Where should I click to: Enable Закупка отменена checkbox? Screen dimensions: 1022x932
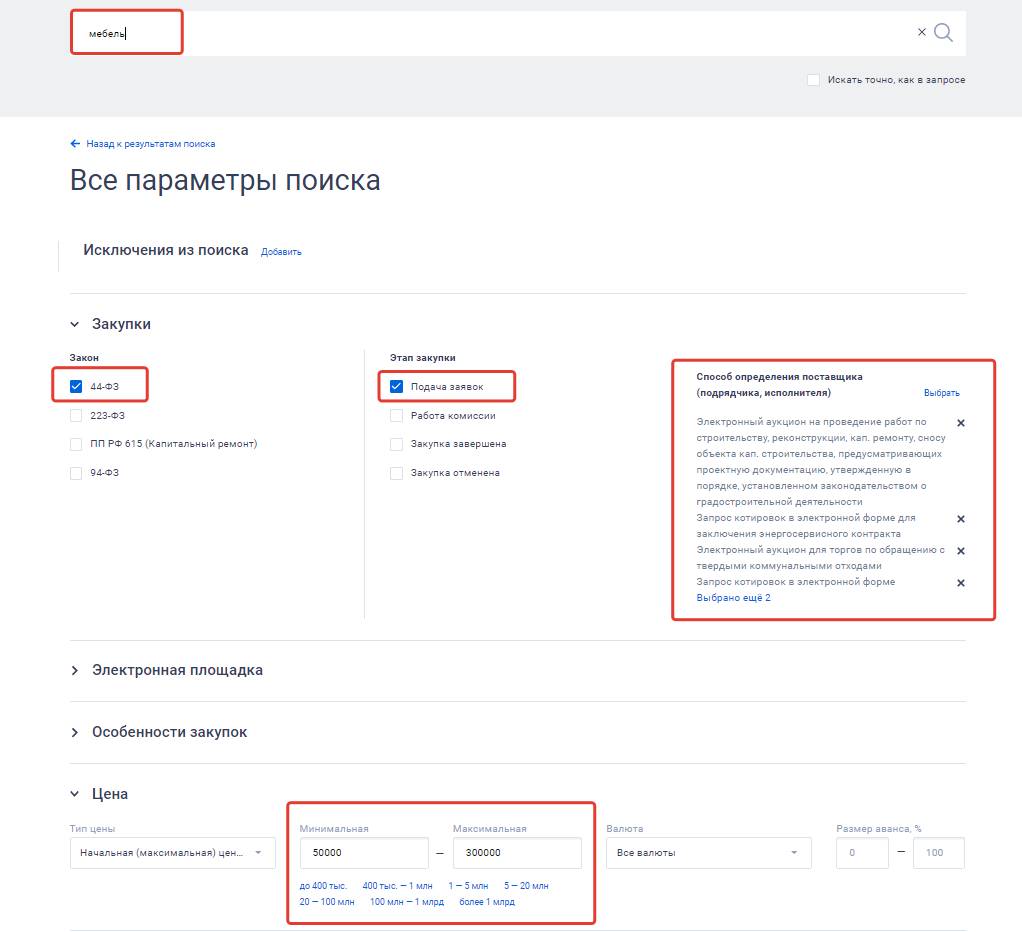click(396, 473)
